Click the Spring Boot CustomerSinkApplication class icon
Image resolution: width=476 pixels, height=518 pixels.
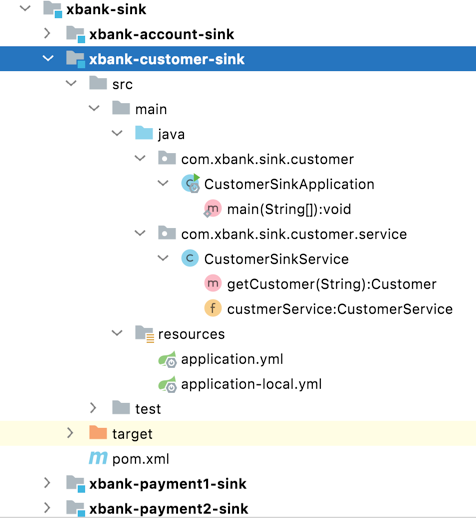pyautogui.click(x=191, y=184)
